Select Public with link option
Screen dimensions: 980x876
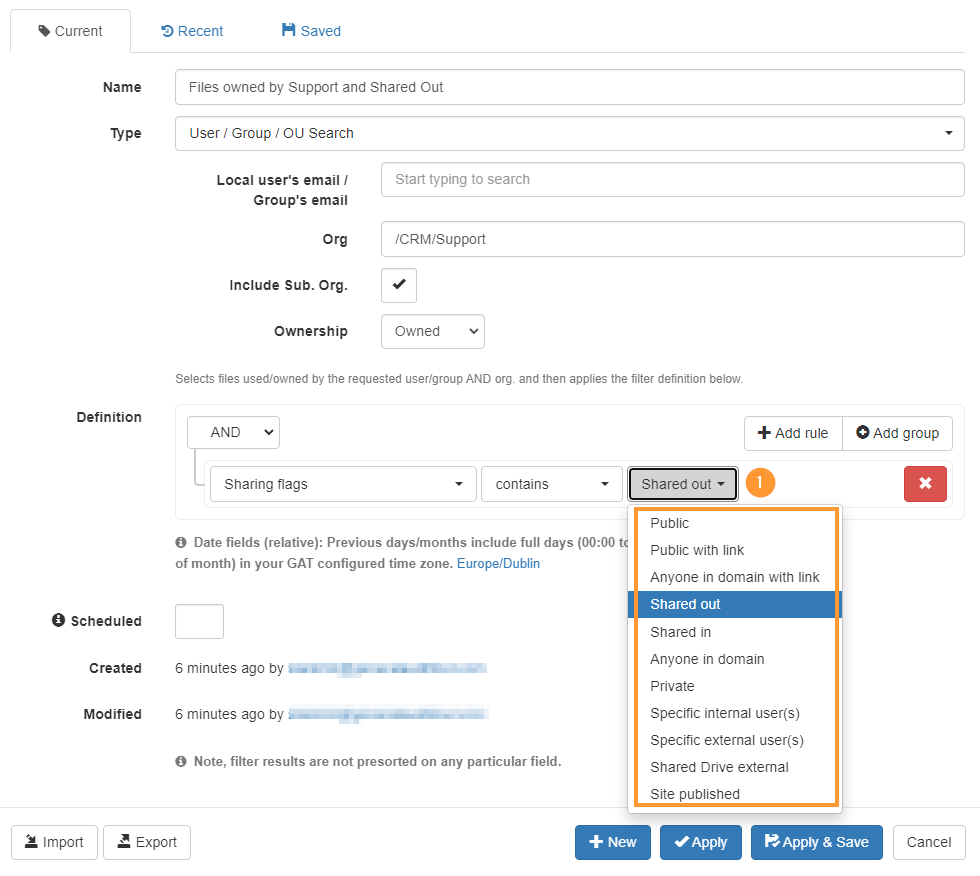pos(735,550)
